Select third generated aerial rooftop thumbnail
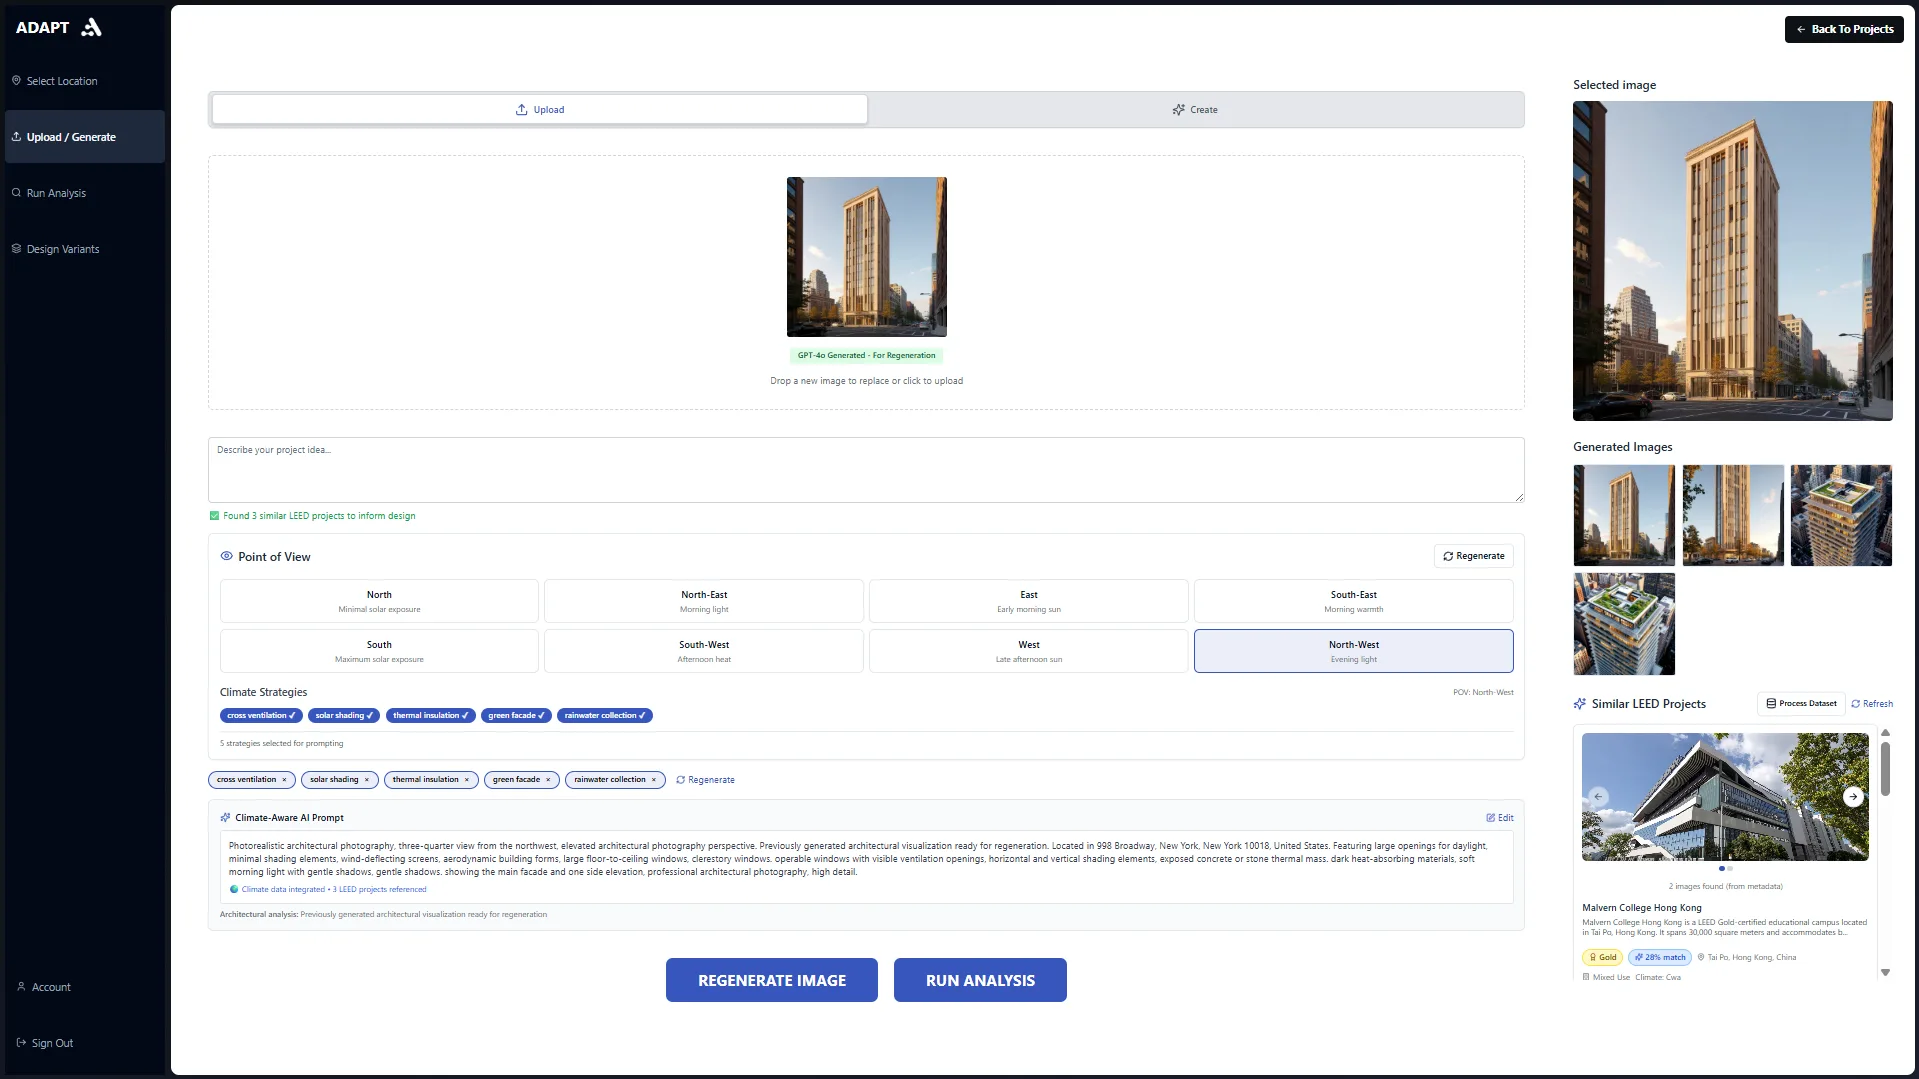This screenshot has height=1079, width=1919. [x=1841, y=515]
